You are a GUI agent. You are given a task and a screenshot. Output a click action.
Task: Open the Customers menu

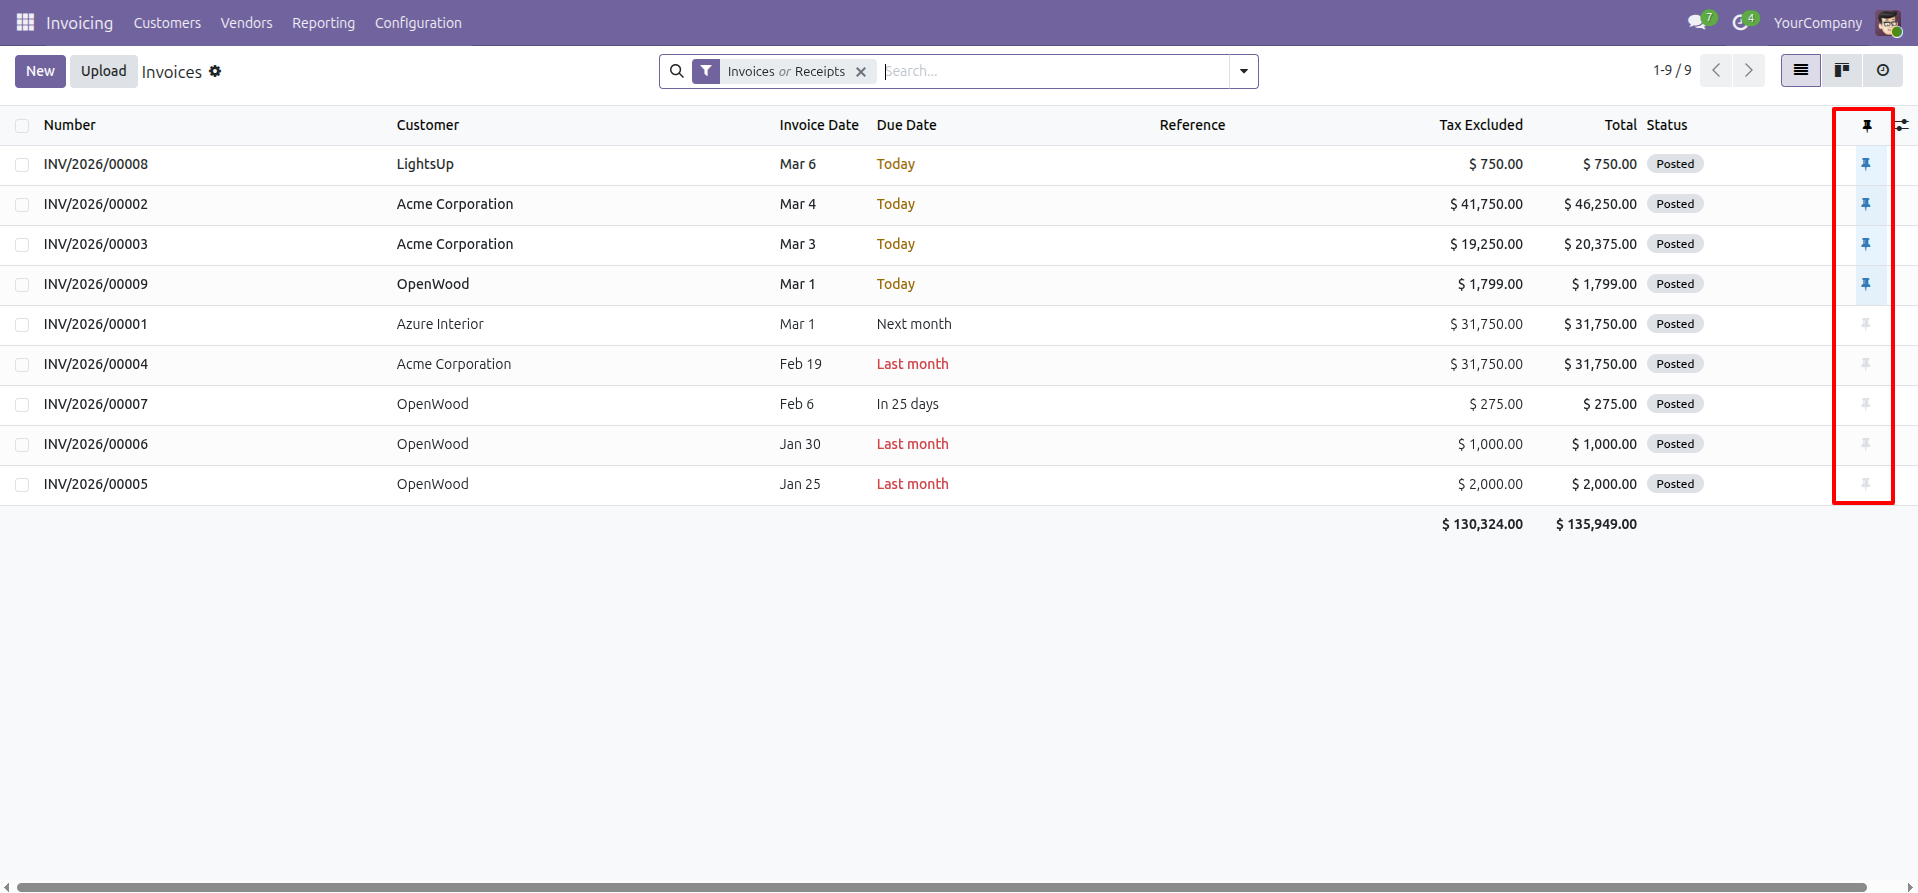[167, 22]
